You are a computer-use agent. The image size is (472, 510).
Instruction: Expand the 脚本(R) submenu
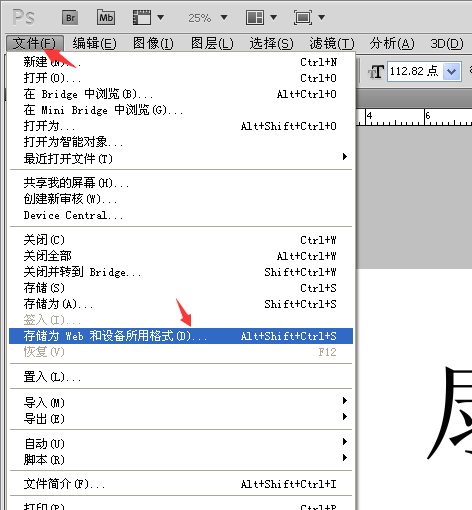coord(181,459)
